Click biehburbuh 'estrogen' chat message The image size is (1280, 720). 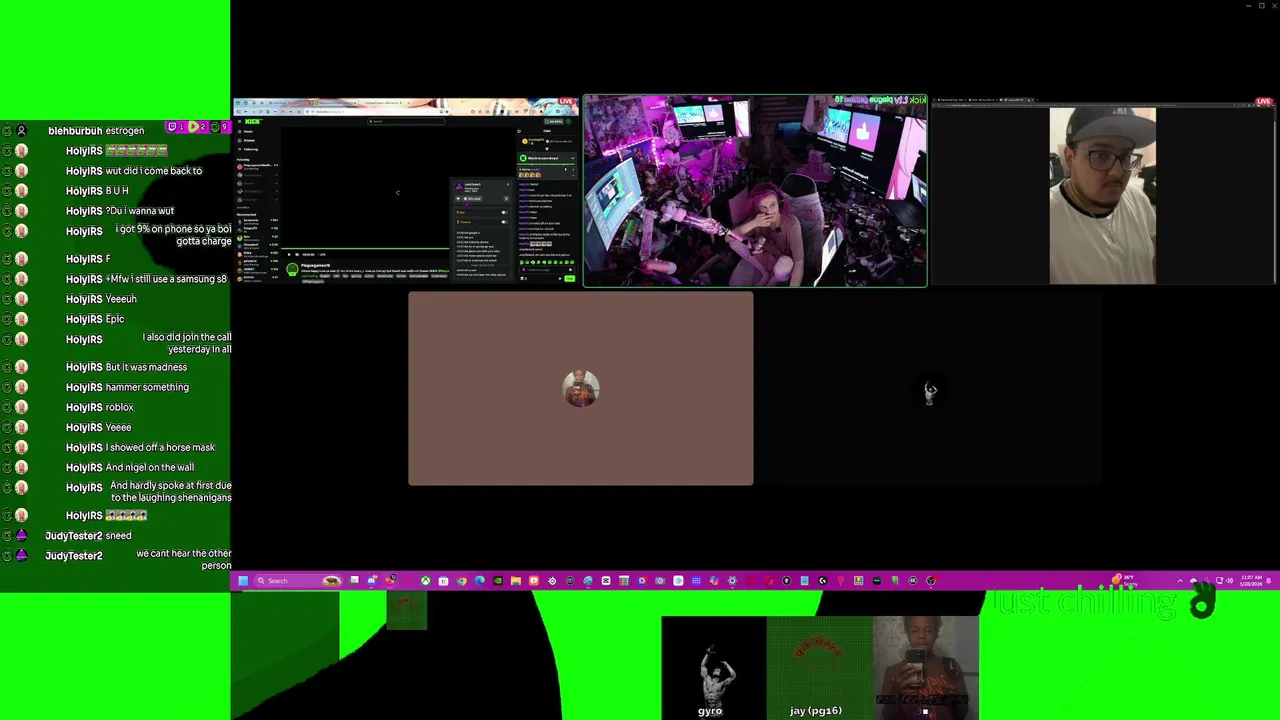click(125, 130)
